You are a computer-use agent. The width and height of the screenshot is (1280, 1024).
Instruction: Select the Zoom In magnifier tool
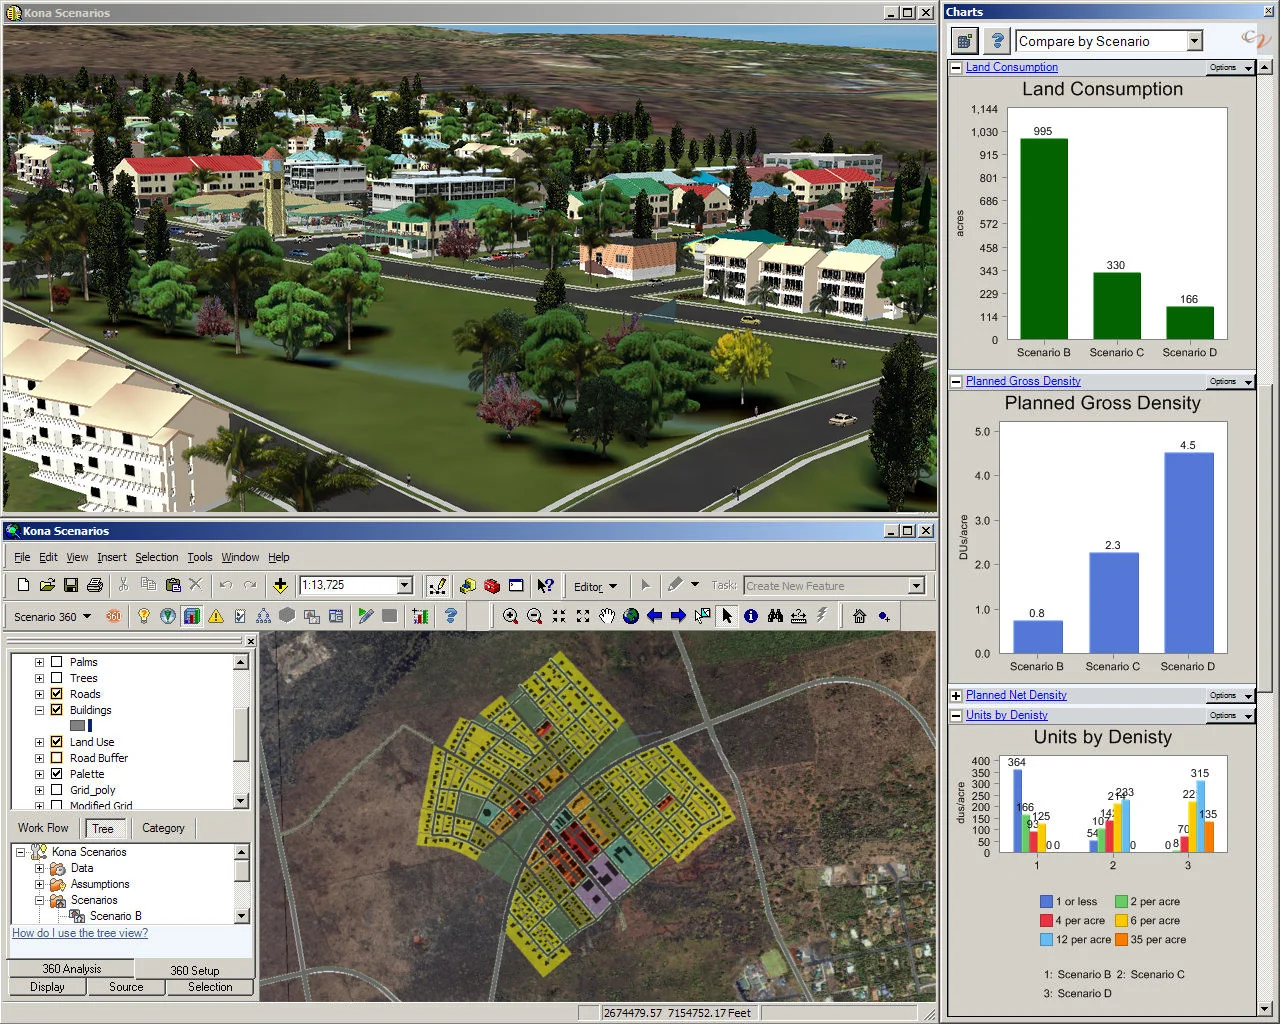pyautogui.click(x=510, y=616)
